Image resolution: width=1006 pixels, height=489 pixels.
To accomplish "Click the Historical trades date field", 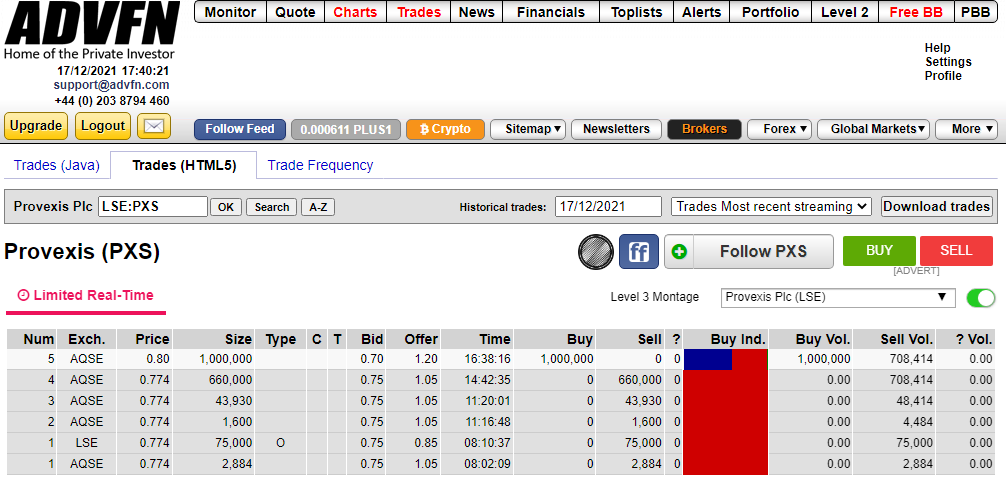I will click(x=608, y=207).
